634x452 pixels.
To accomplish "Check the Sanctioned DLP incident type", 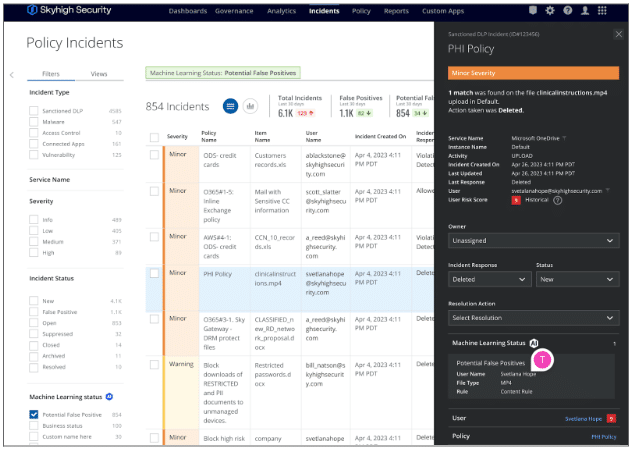I will [34, 111].
